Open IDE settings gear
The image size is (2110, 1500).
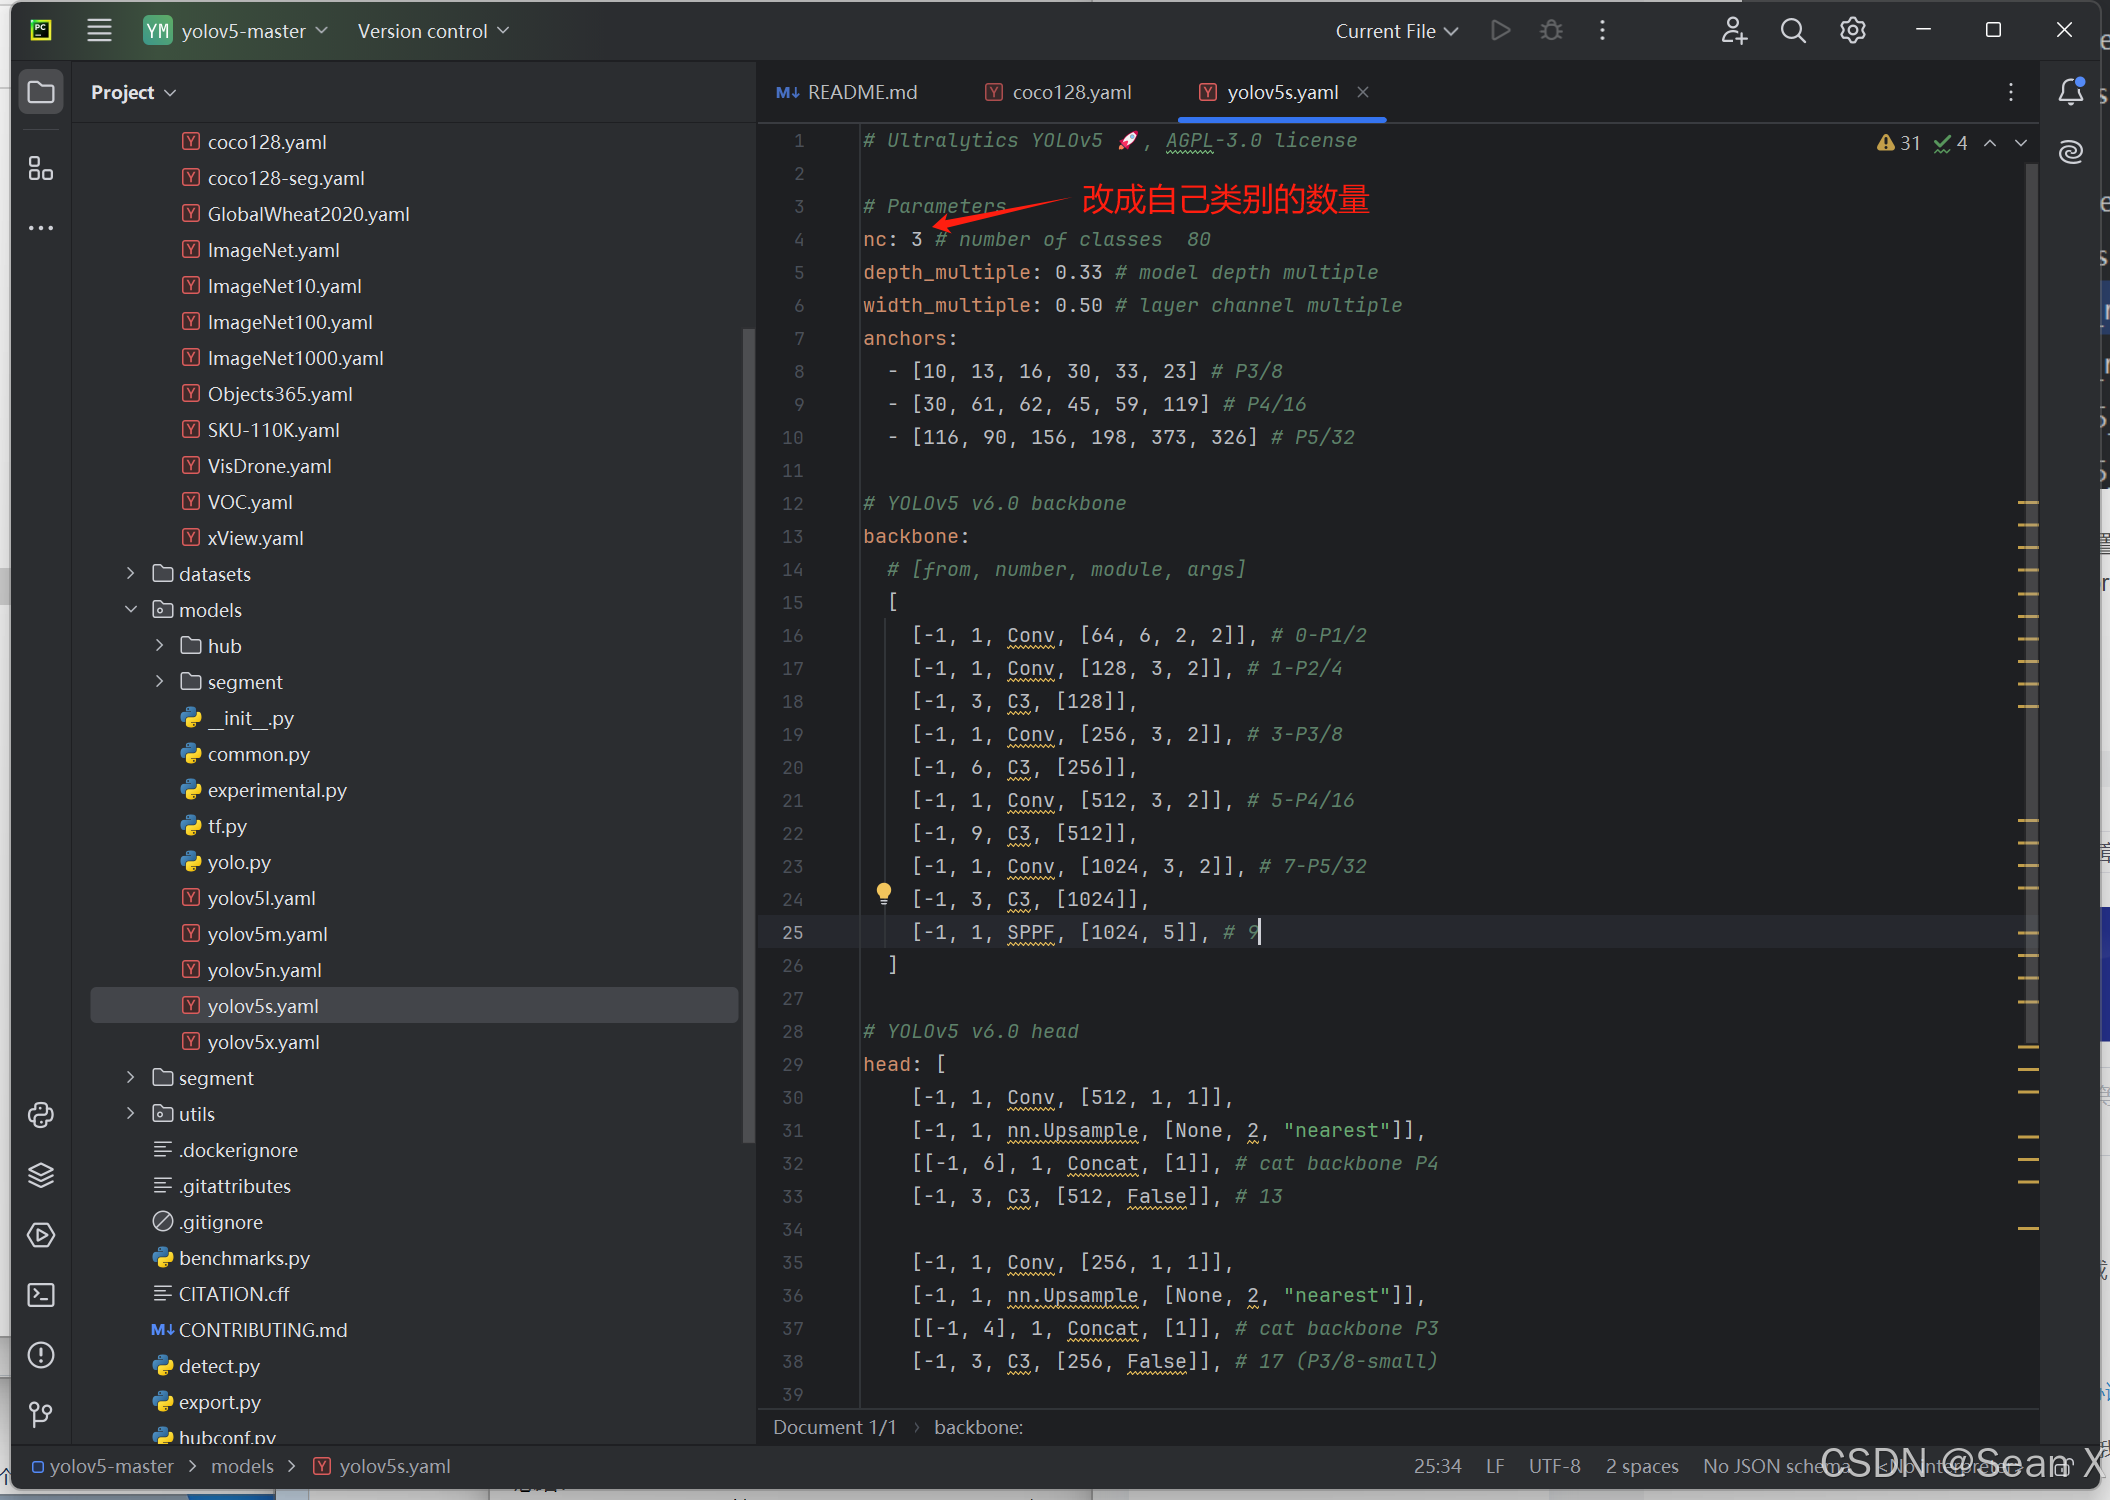pyautogui.click(x=1853, y=31)
